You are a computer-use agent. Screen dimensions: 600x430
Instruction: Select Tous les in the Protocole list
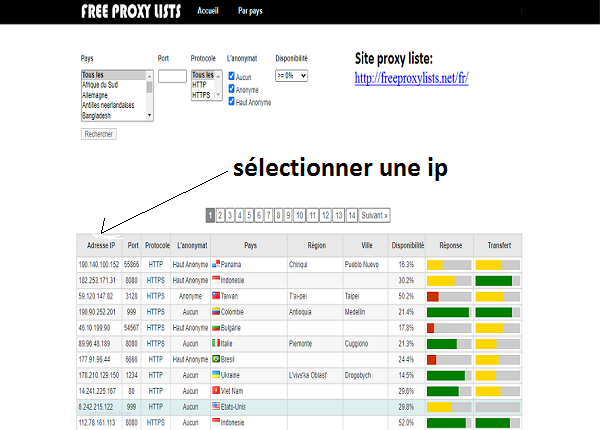tap(203, 75)
